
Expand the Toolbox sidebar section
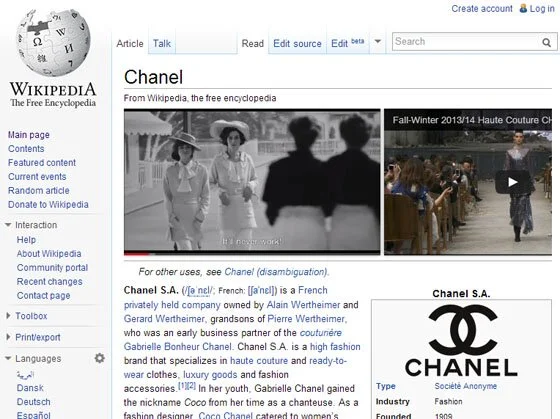pyautogui.click(x=8, y=315)
